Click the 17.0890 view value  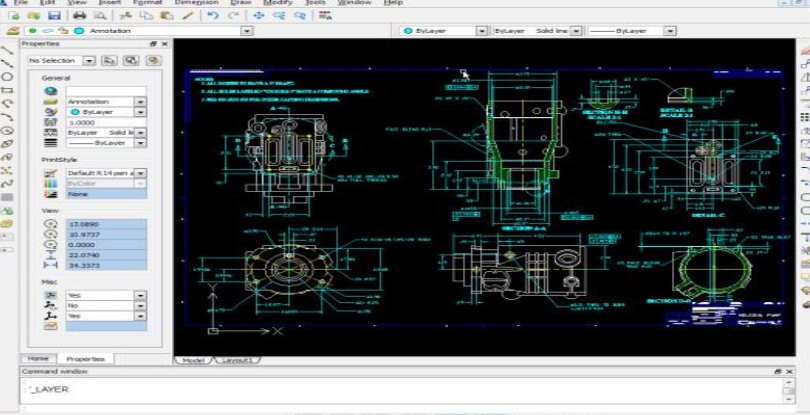[x=106, y=224]
